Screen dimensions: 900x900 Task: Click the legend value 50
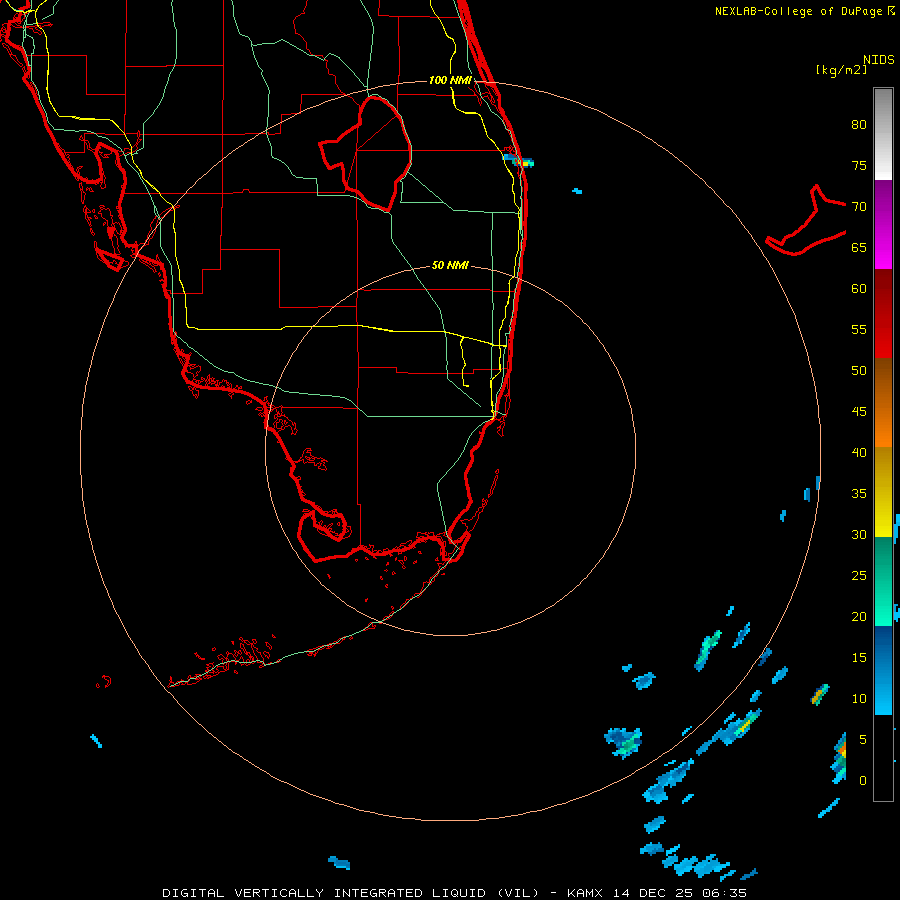click(859, 371)
